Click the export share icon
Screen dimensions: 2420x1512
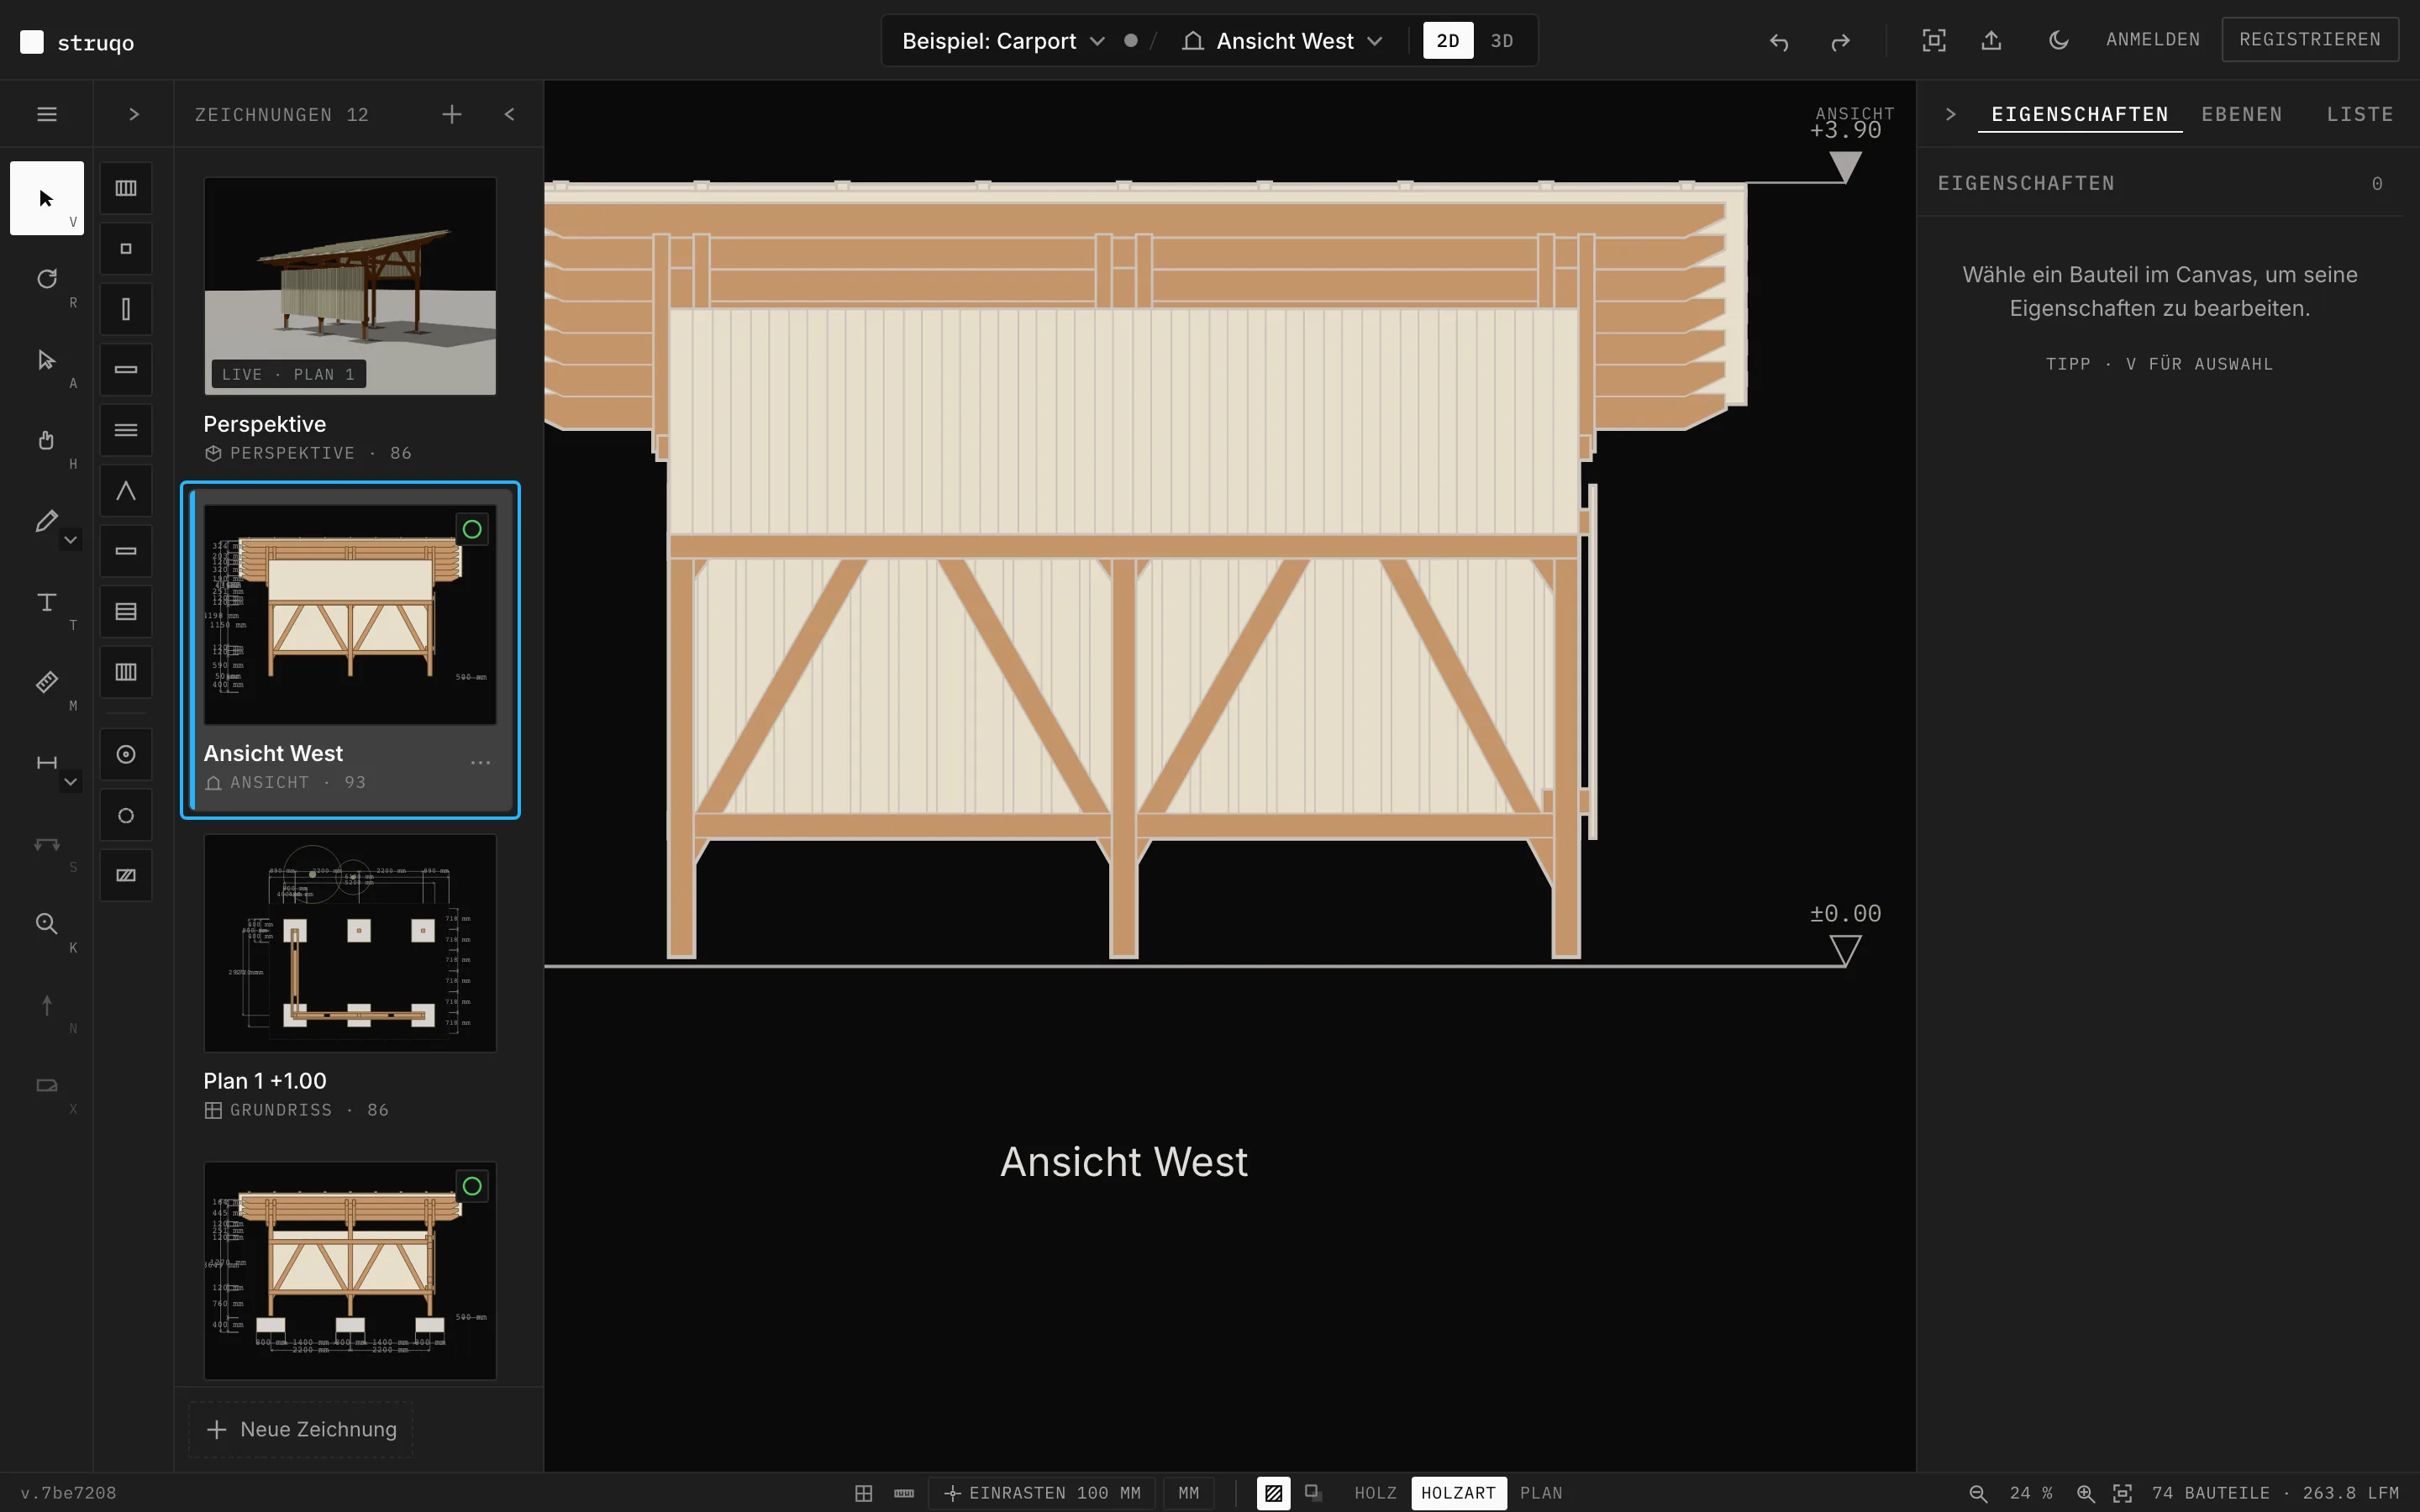(x=1992, y=40)
